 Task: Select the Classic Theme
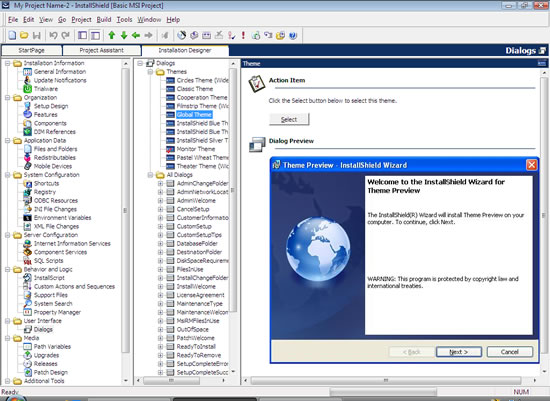195,89
